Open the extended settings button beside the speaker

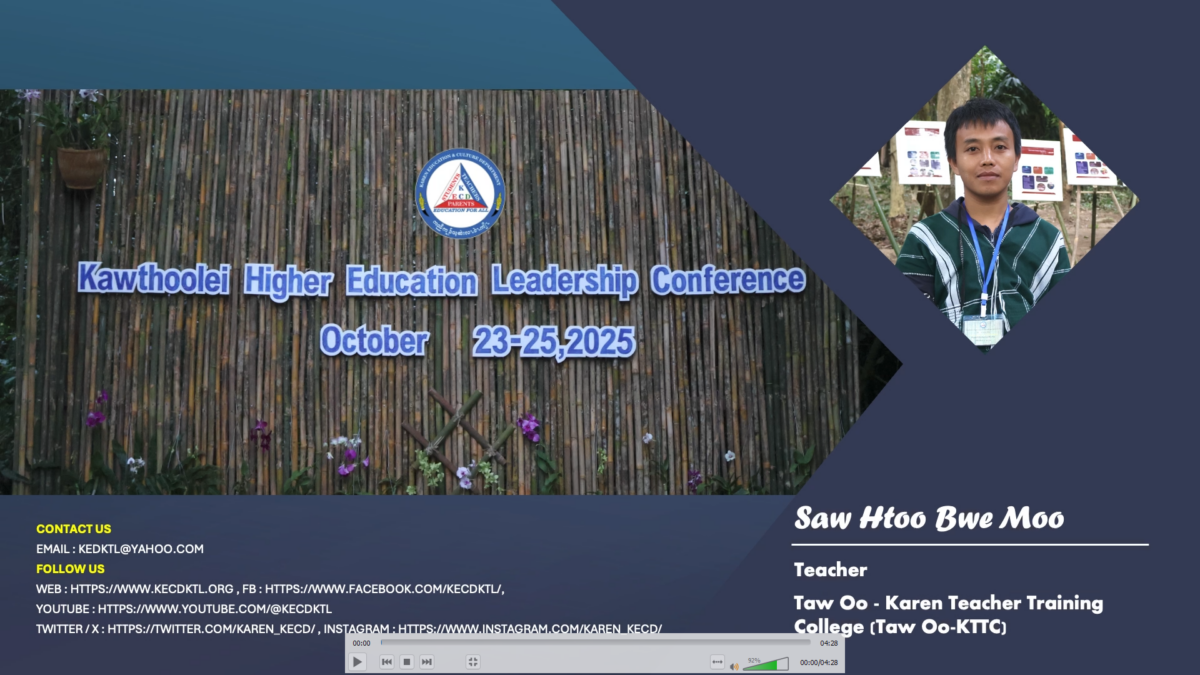pos(717,662)
